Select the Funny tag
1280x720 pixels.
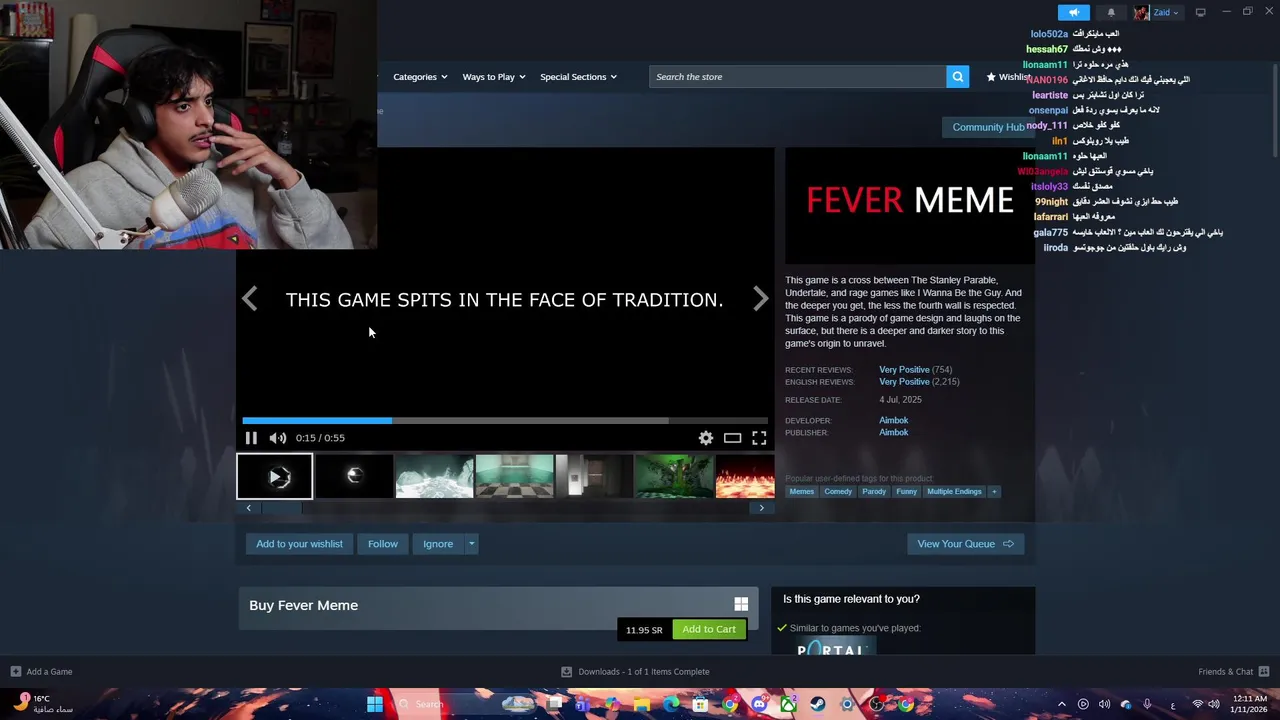[906, 492]
